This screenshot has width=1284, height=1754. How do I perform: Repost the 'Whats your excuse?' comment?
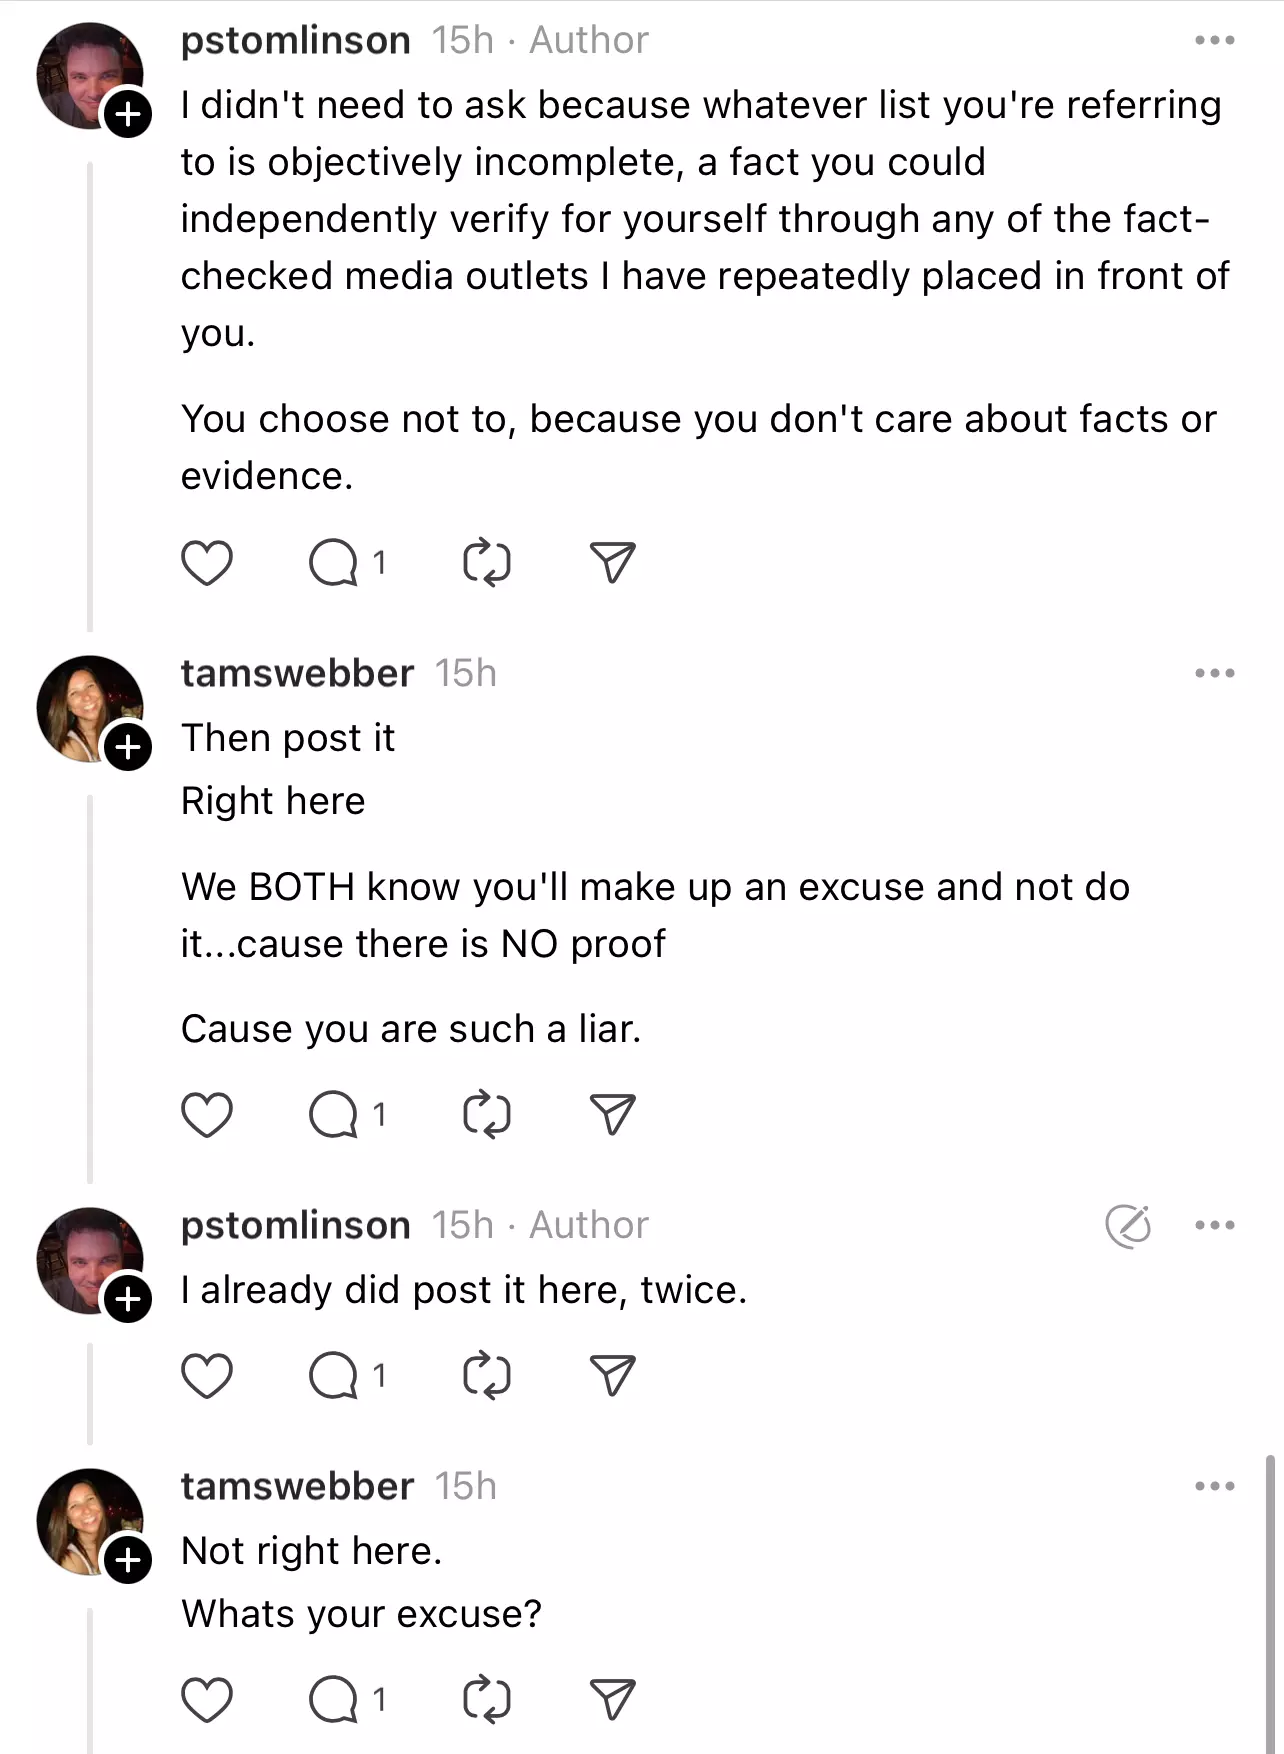487,1699
